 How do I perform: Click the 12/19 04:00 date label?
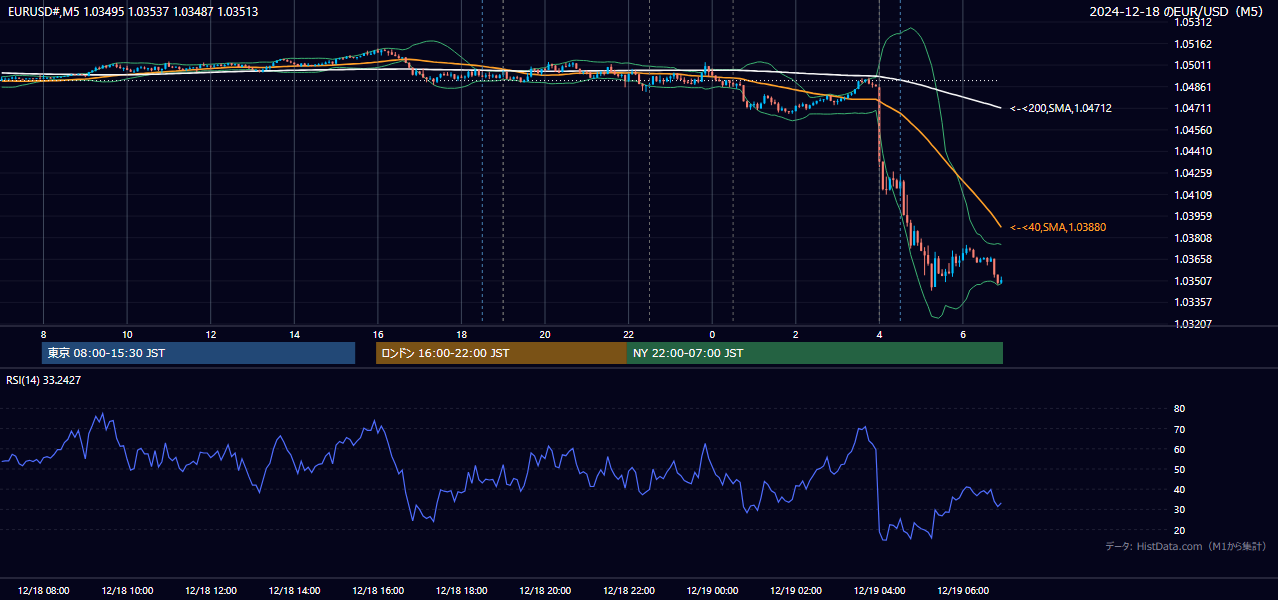pyautogui.click(x=879, y=591)
